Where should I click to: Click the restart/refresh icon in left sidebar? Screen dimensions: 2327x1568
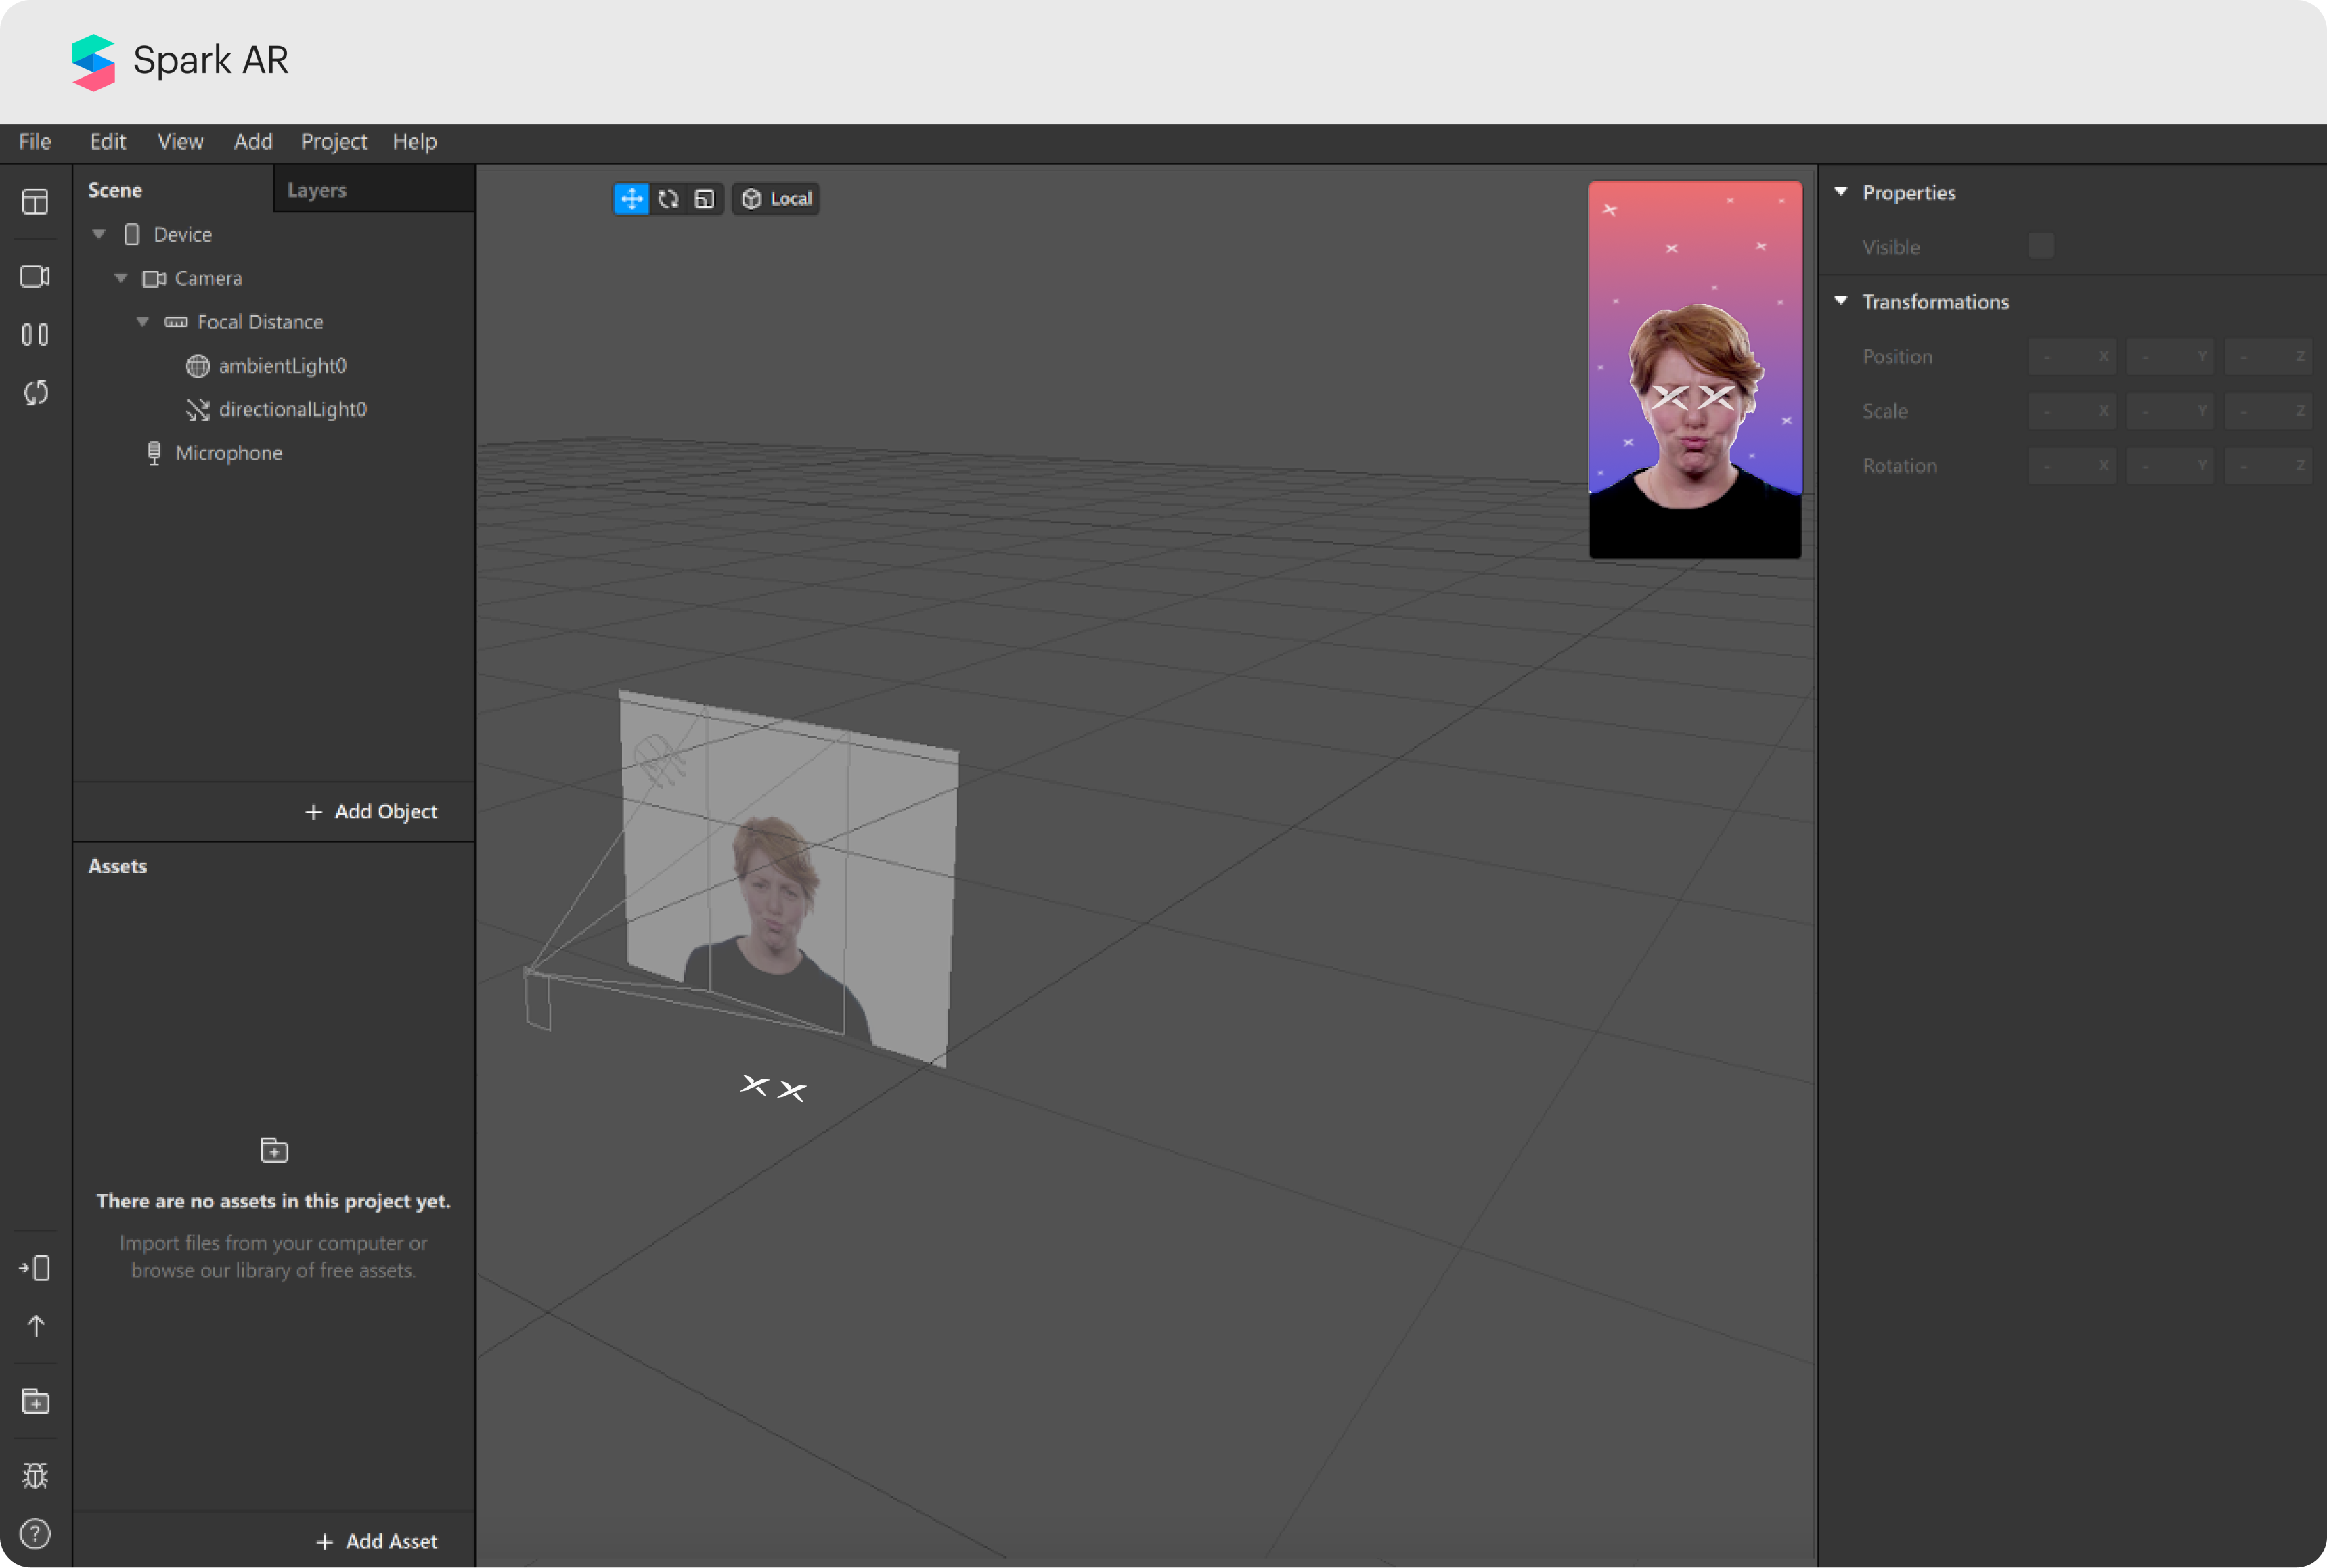click(x=35, y=393)
